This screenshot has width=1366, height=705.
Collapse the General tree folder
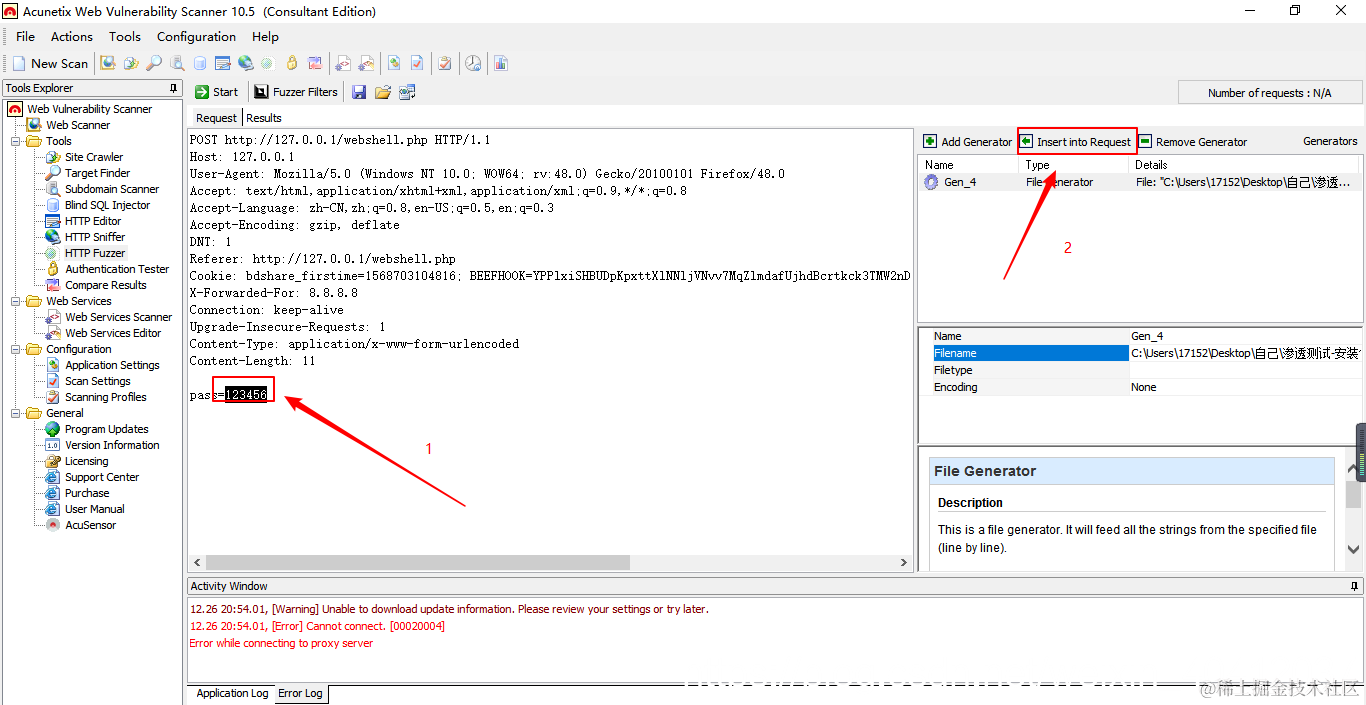[16, 413]
